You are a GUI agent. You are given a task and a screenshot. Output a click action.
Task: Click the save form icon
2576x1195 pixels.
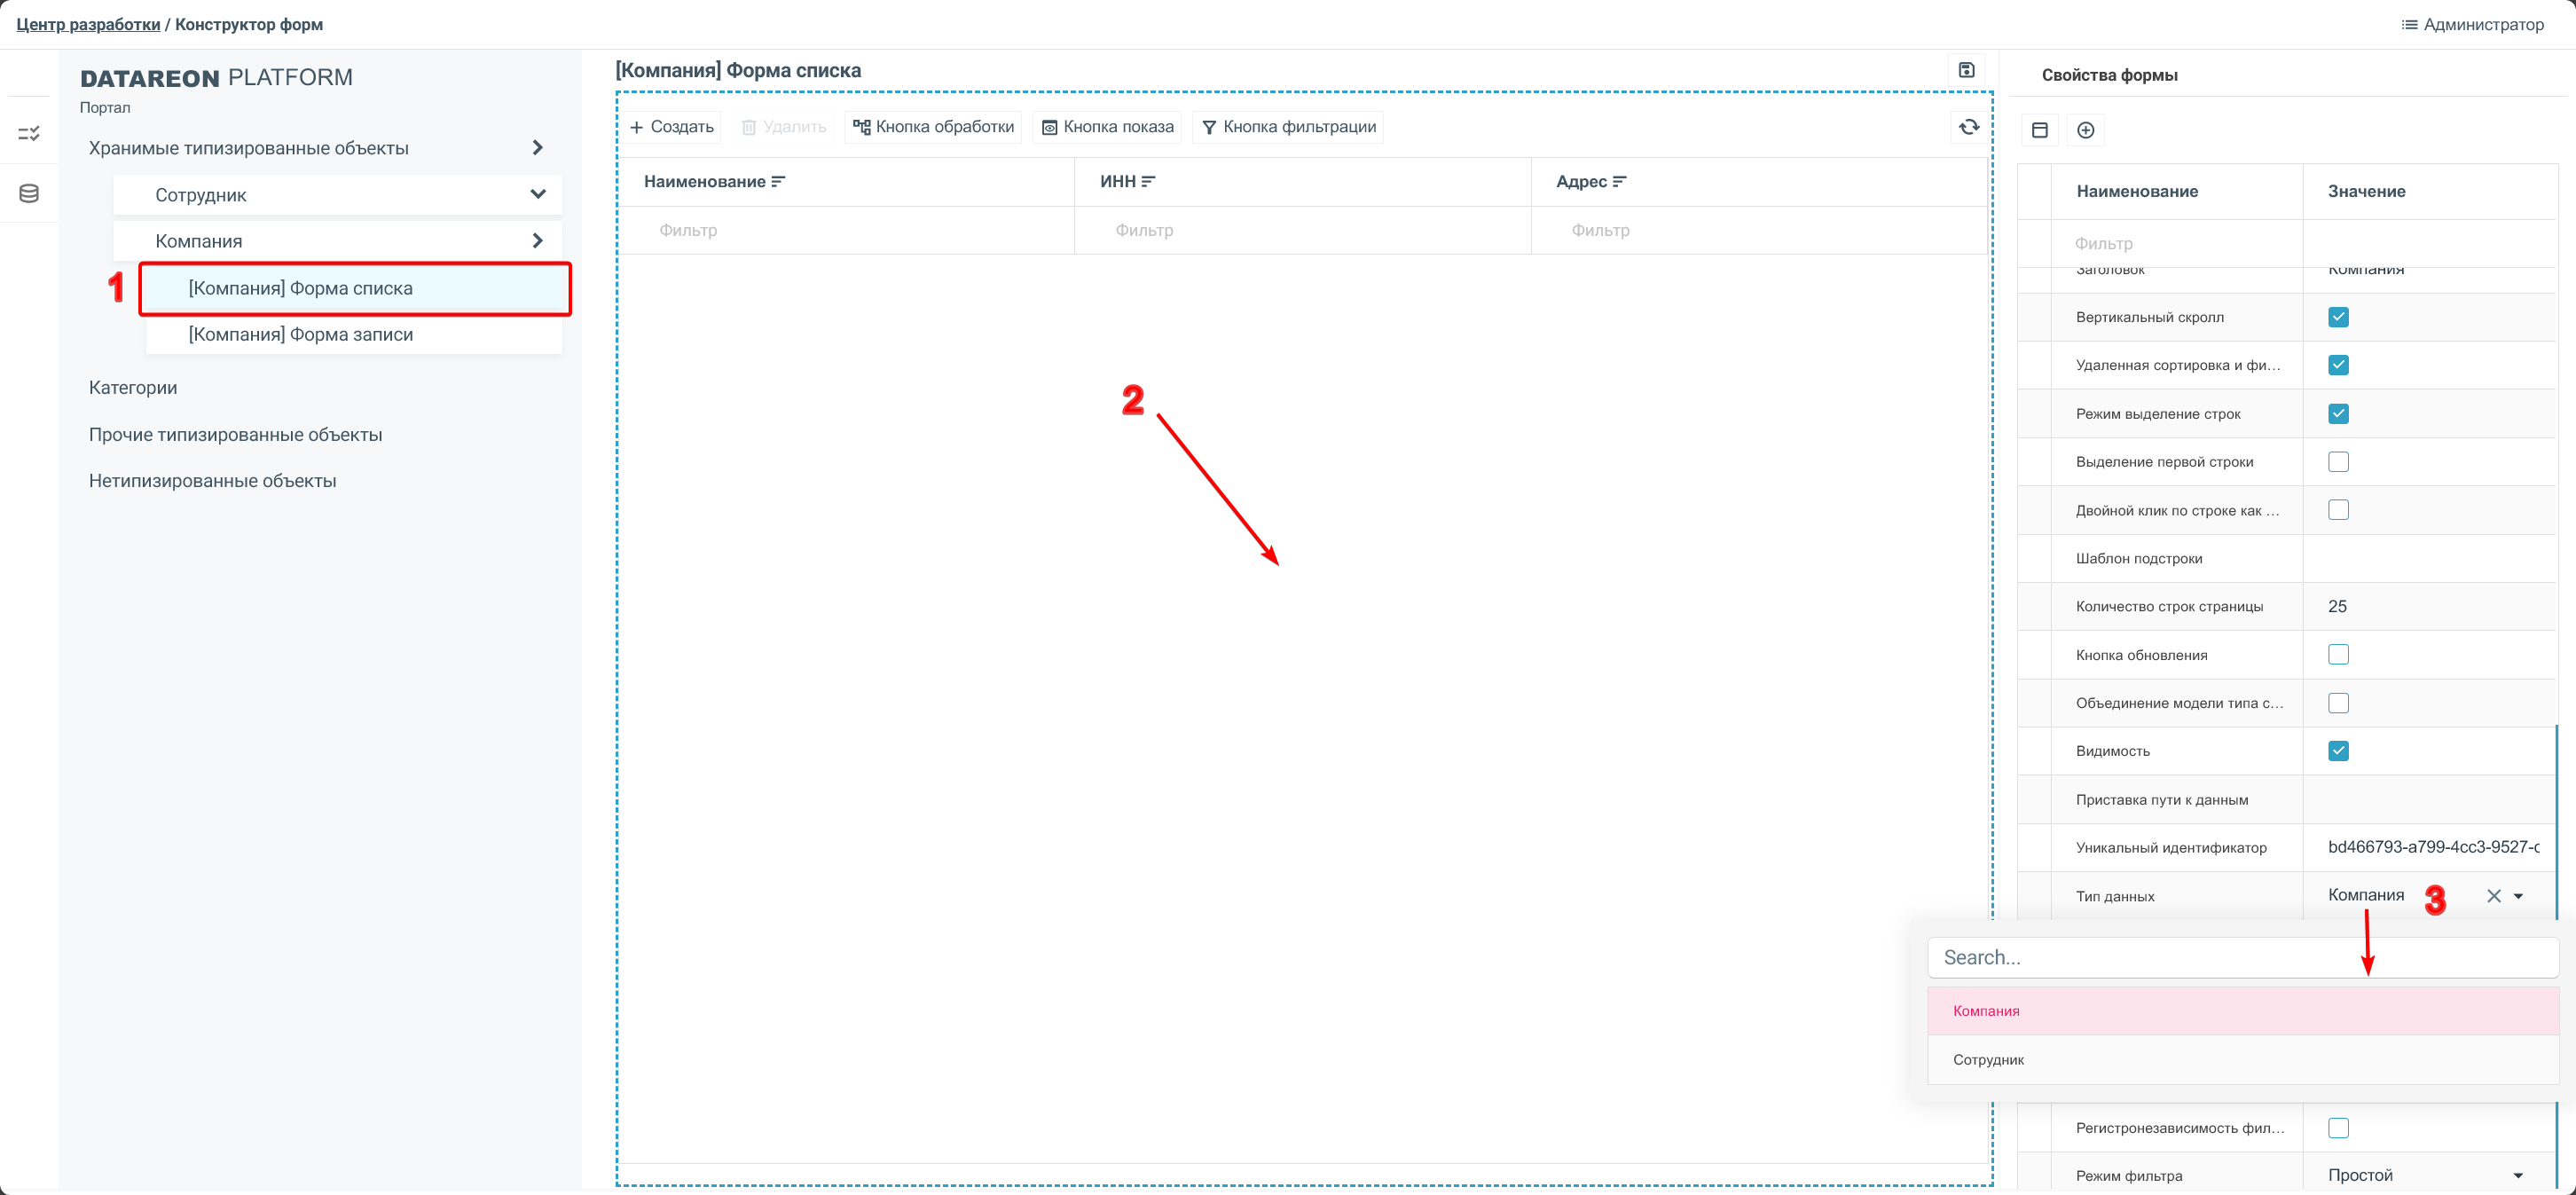pyautogui.click(x=1966, y=70)
